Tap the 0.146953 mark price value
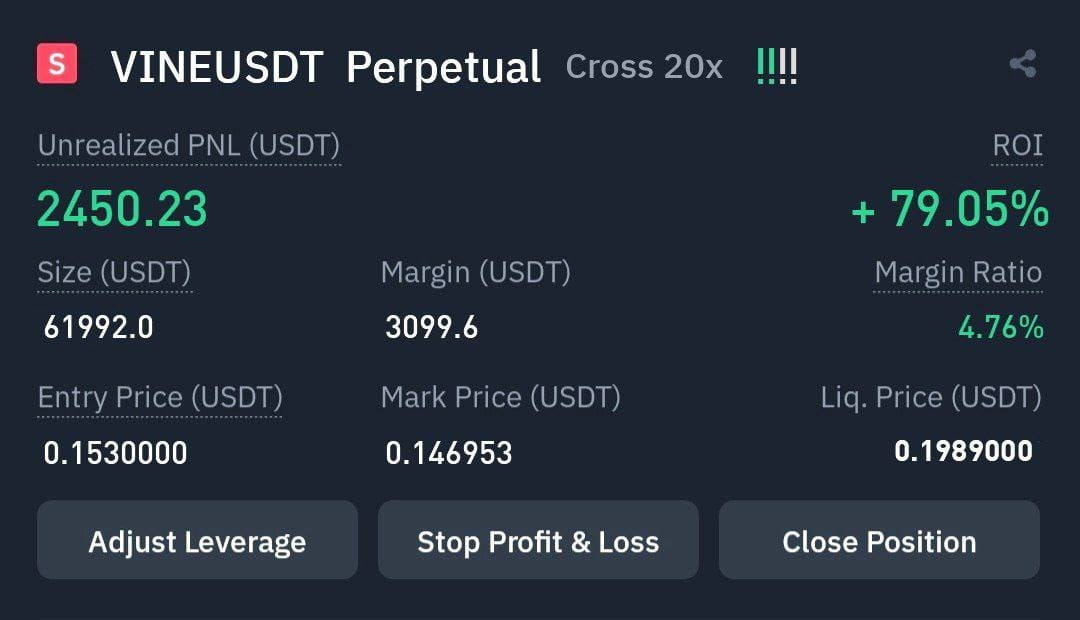The width and height of the screenshot is (1080, 620). point(448,453)
